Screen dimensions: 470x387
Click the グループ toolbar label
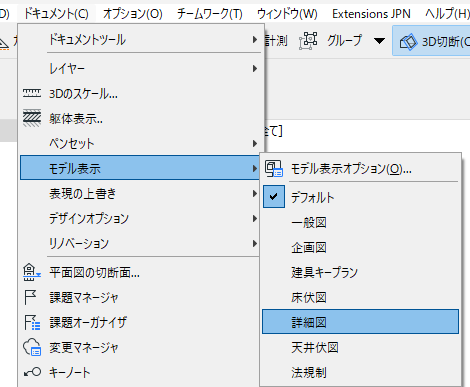[344, 41]
